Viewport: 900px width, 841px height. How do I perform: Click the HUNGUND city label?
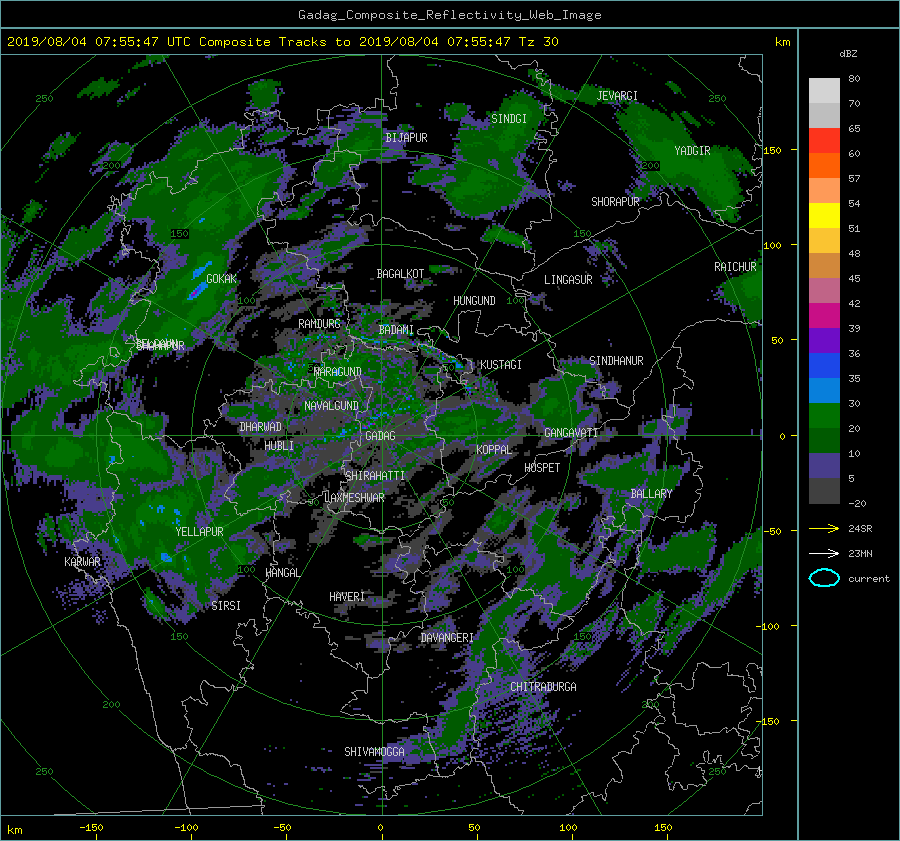[474, 301]
